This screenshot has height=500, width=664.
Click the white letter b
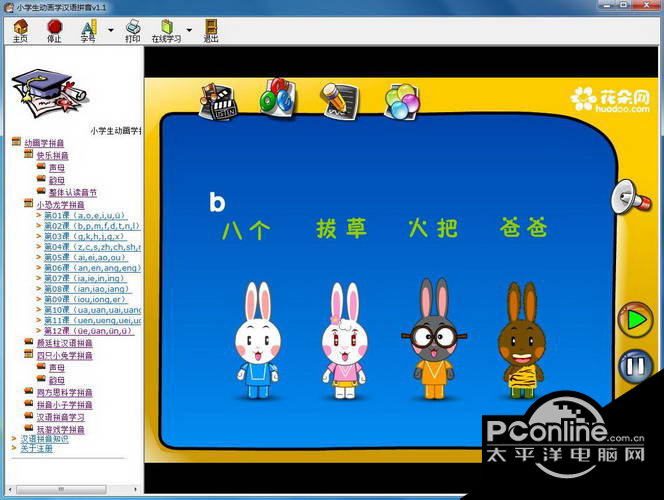point(217,202)
